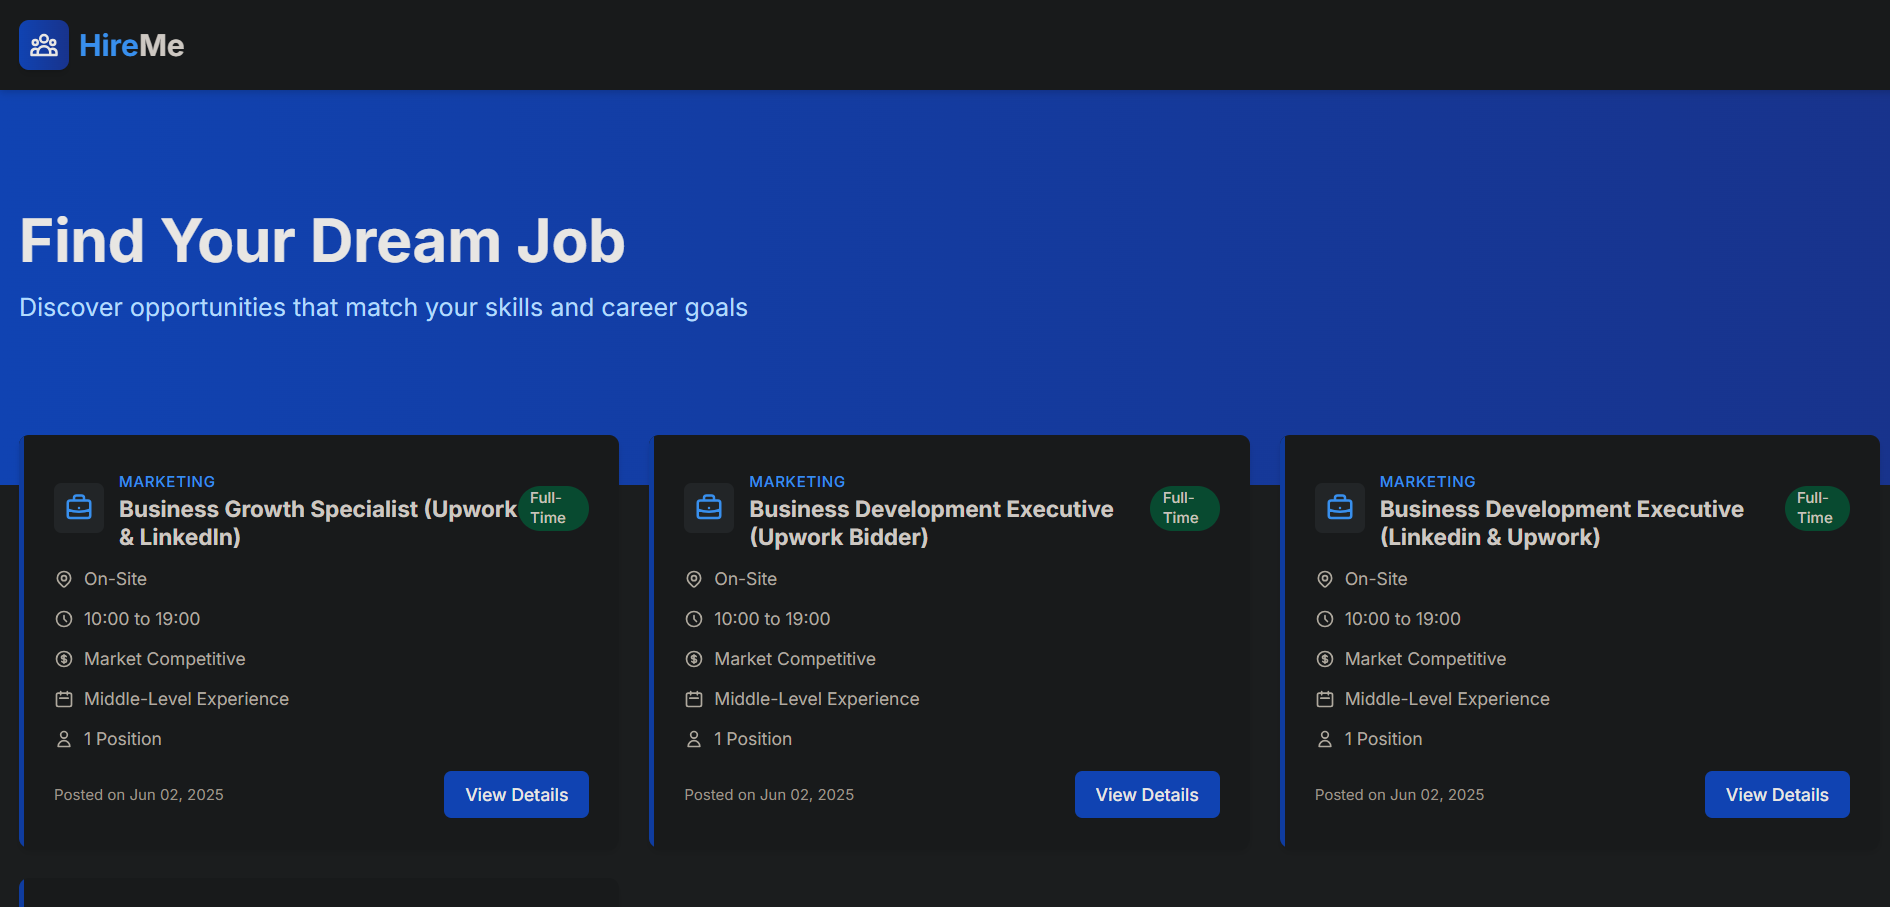Click calendar experience icon on Business Growth Specialist card
1890x907 pixels.
coord(64,699)
